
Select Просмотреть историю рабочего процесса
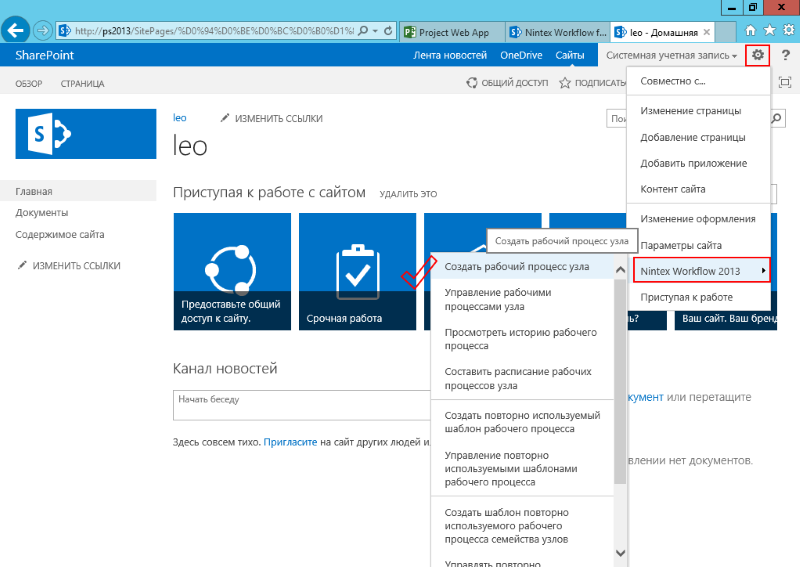point(522,339)
